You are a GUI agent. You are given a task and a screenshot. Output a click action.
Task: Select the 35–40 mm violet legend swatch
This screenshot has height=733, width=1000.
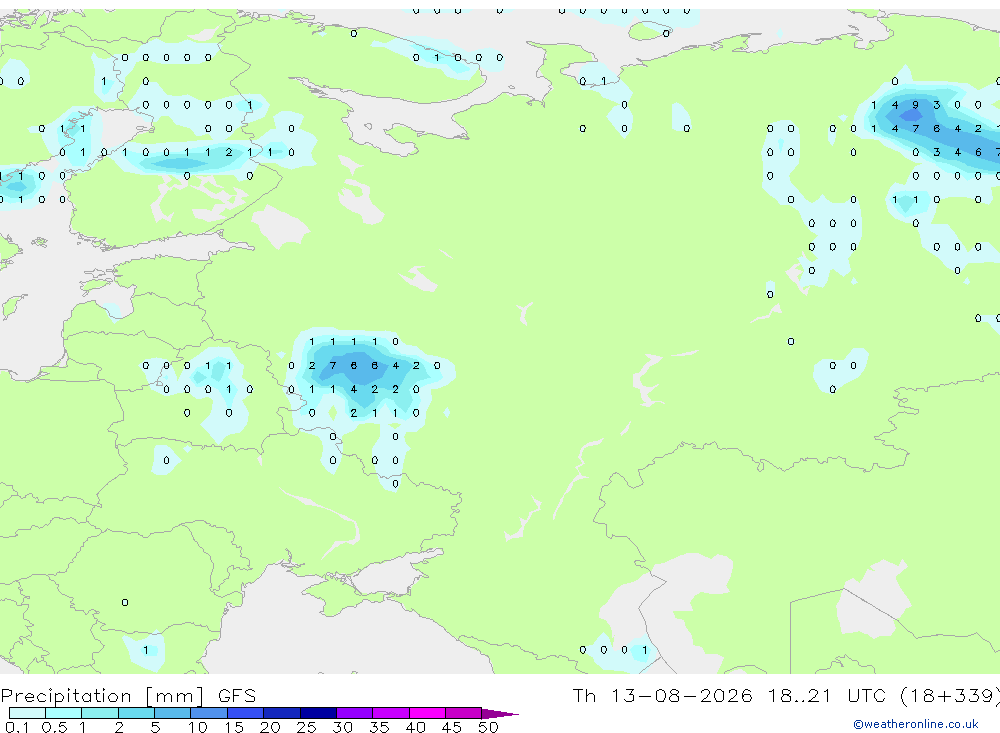tap(391, 713)
